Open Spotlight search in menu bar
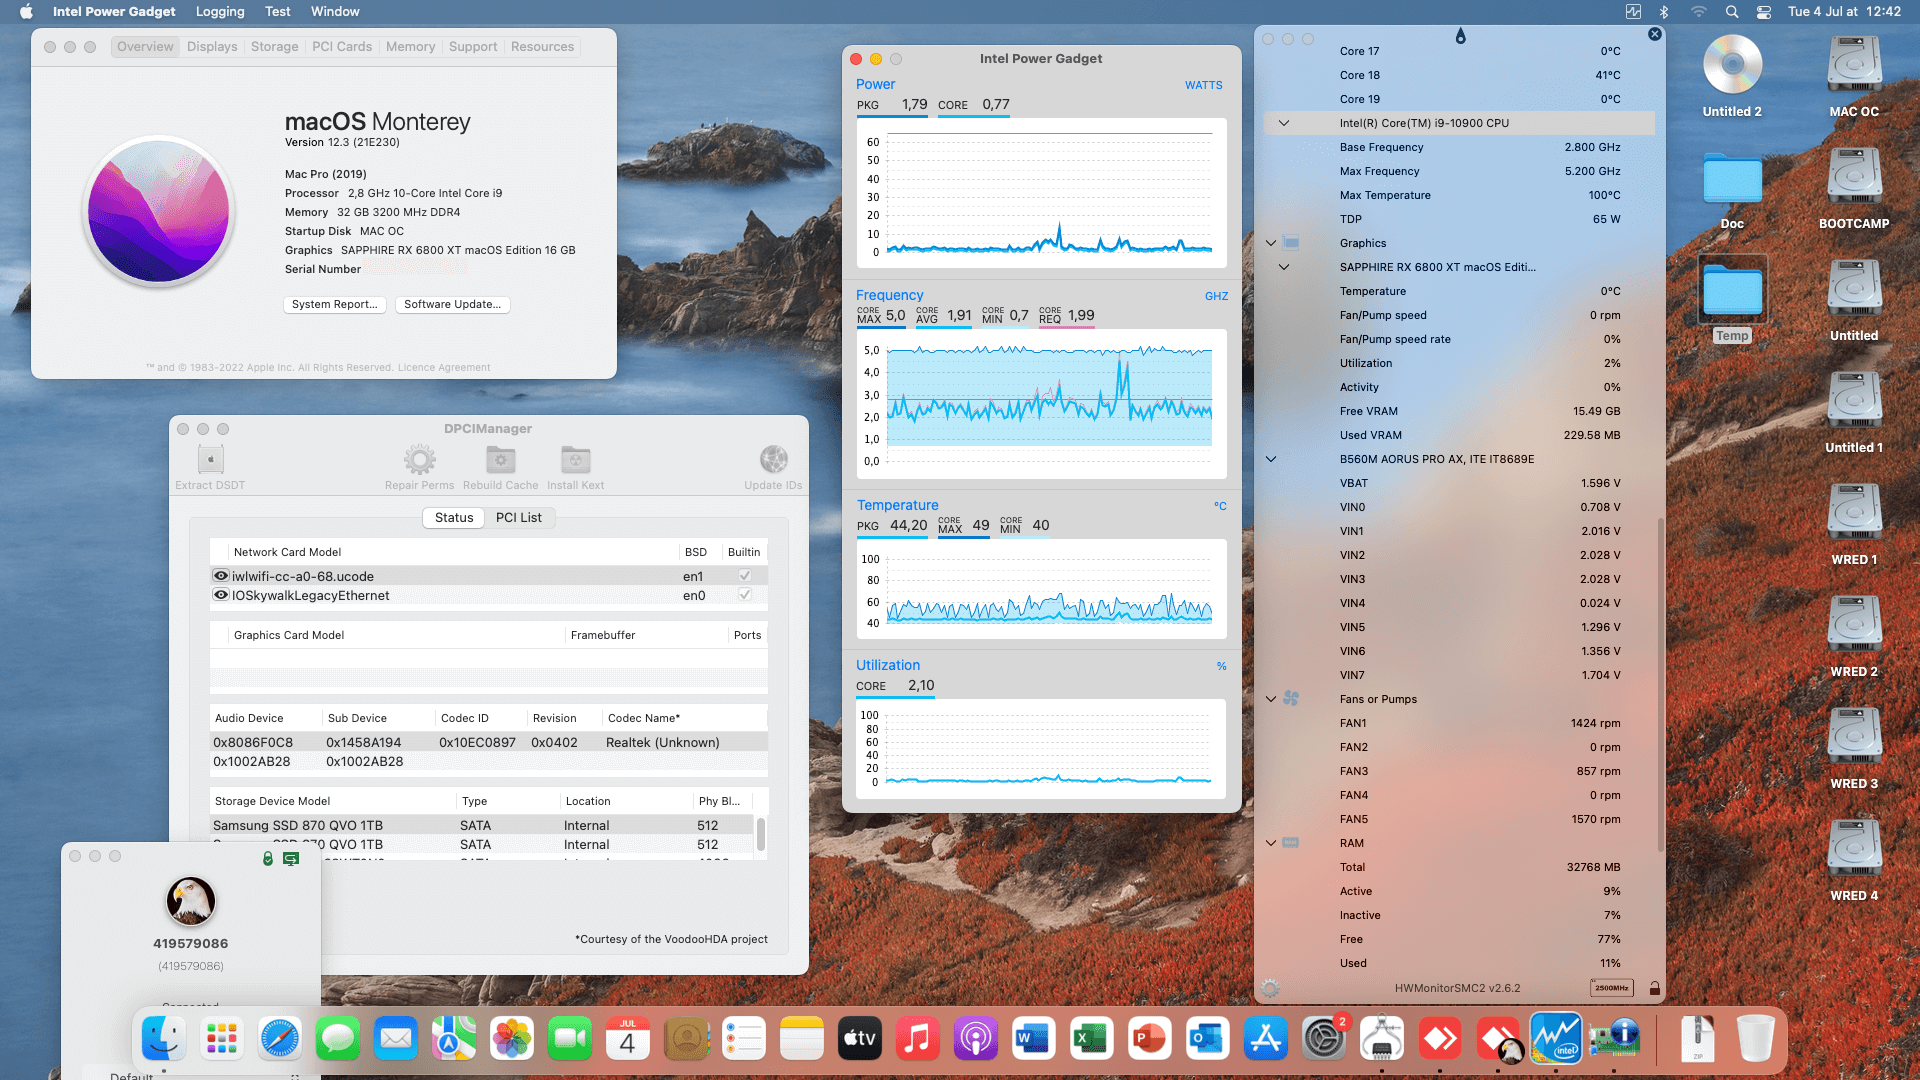 [x=1732, y=12]
